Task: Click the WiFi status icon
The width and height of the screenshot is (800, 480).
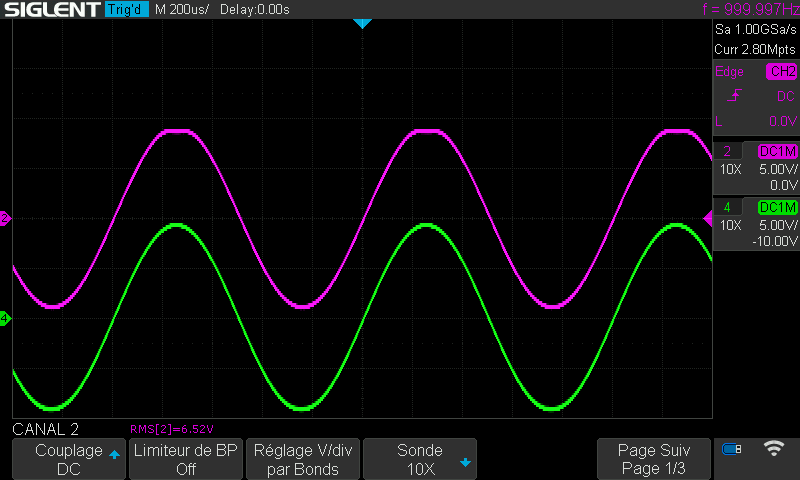Action: tap(773, 448)
